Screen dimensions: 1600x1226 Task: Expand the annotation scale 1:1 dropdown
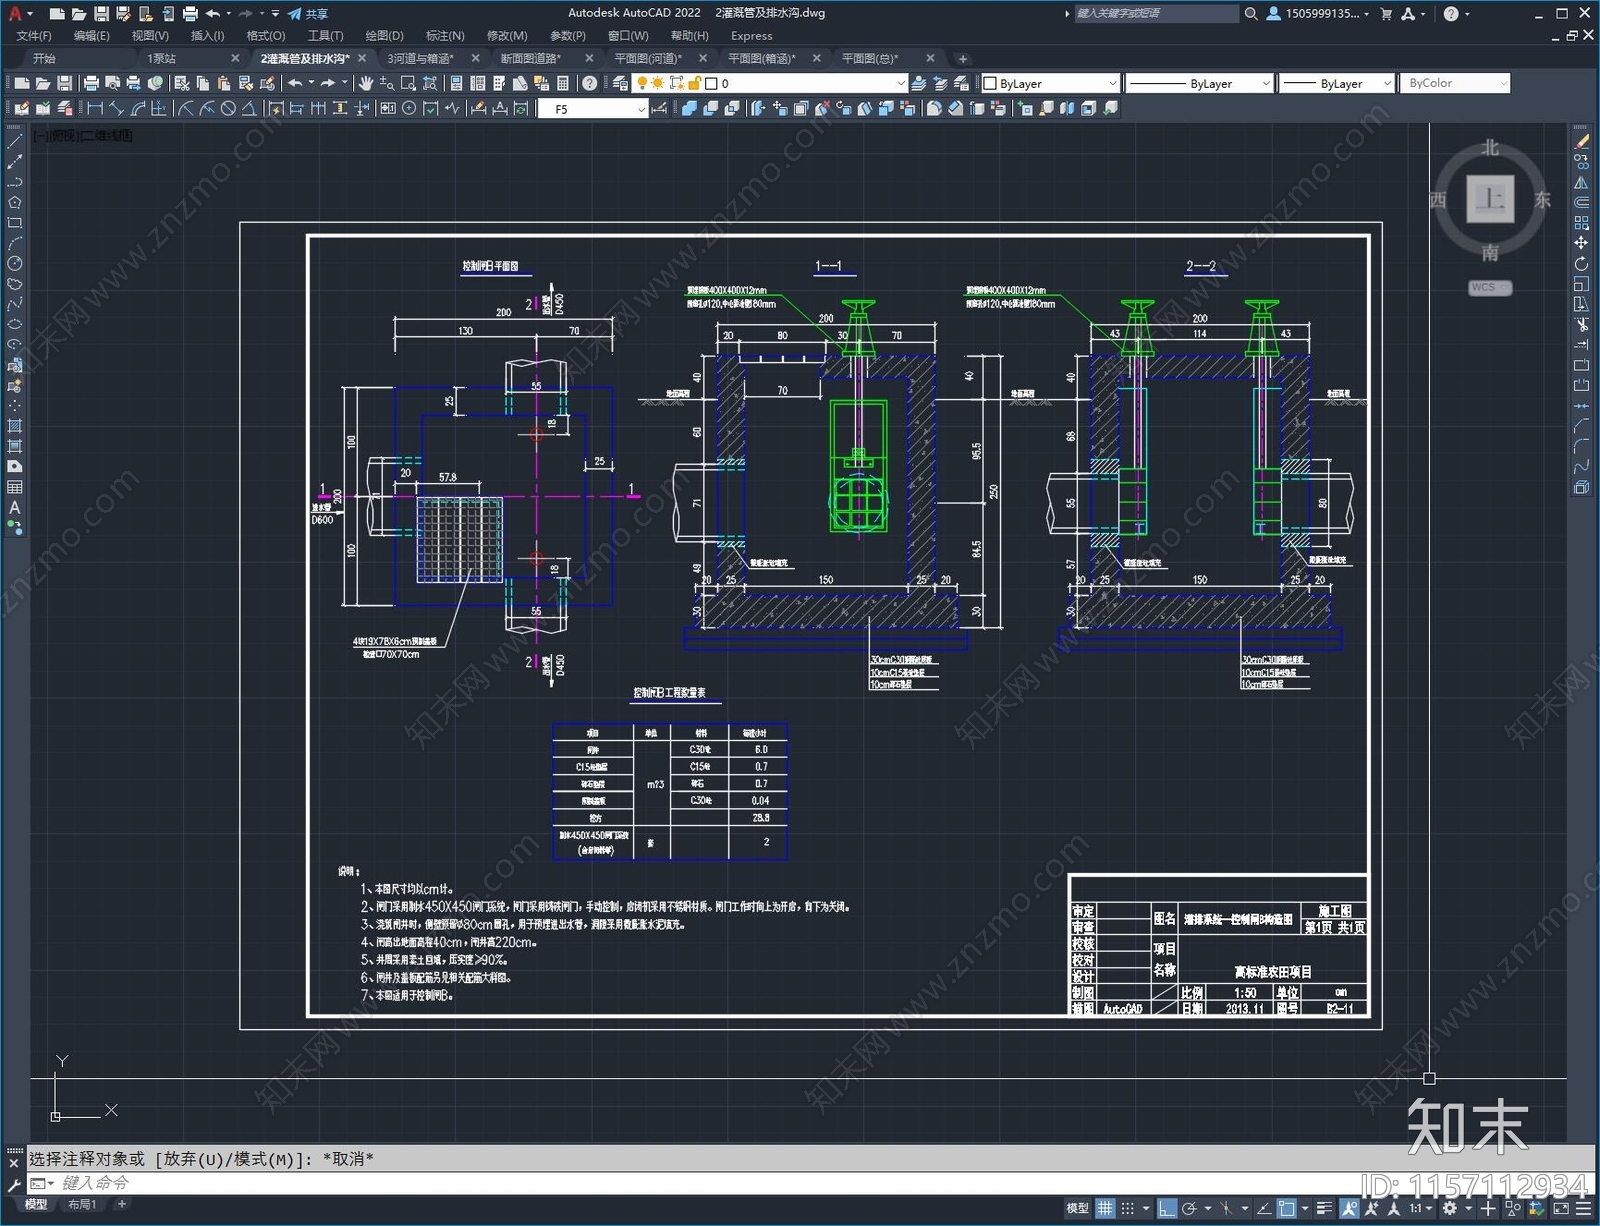pos(1419,1208)
